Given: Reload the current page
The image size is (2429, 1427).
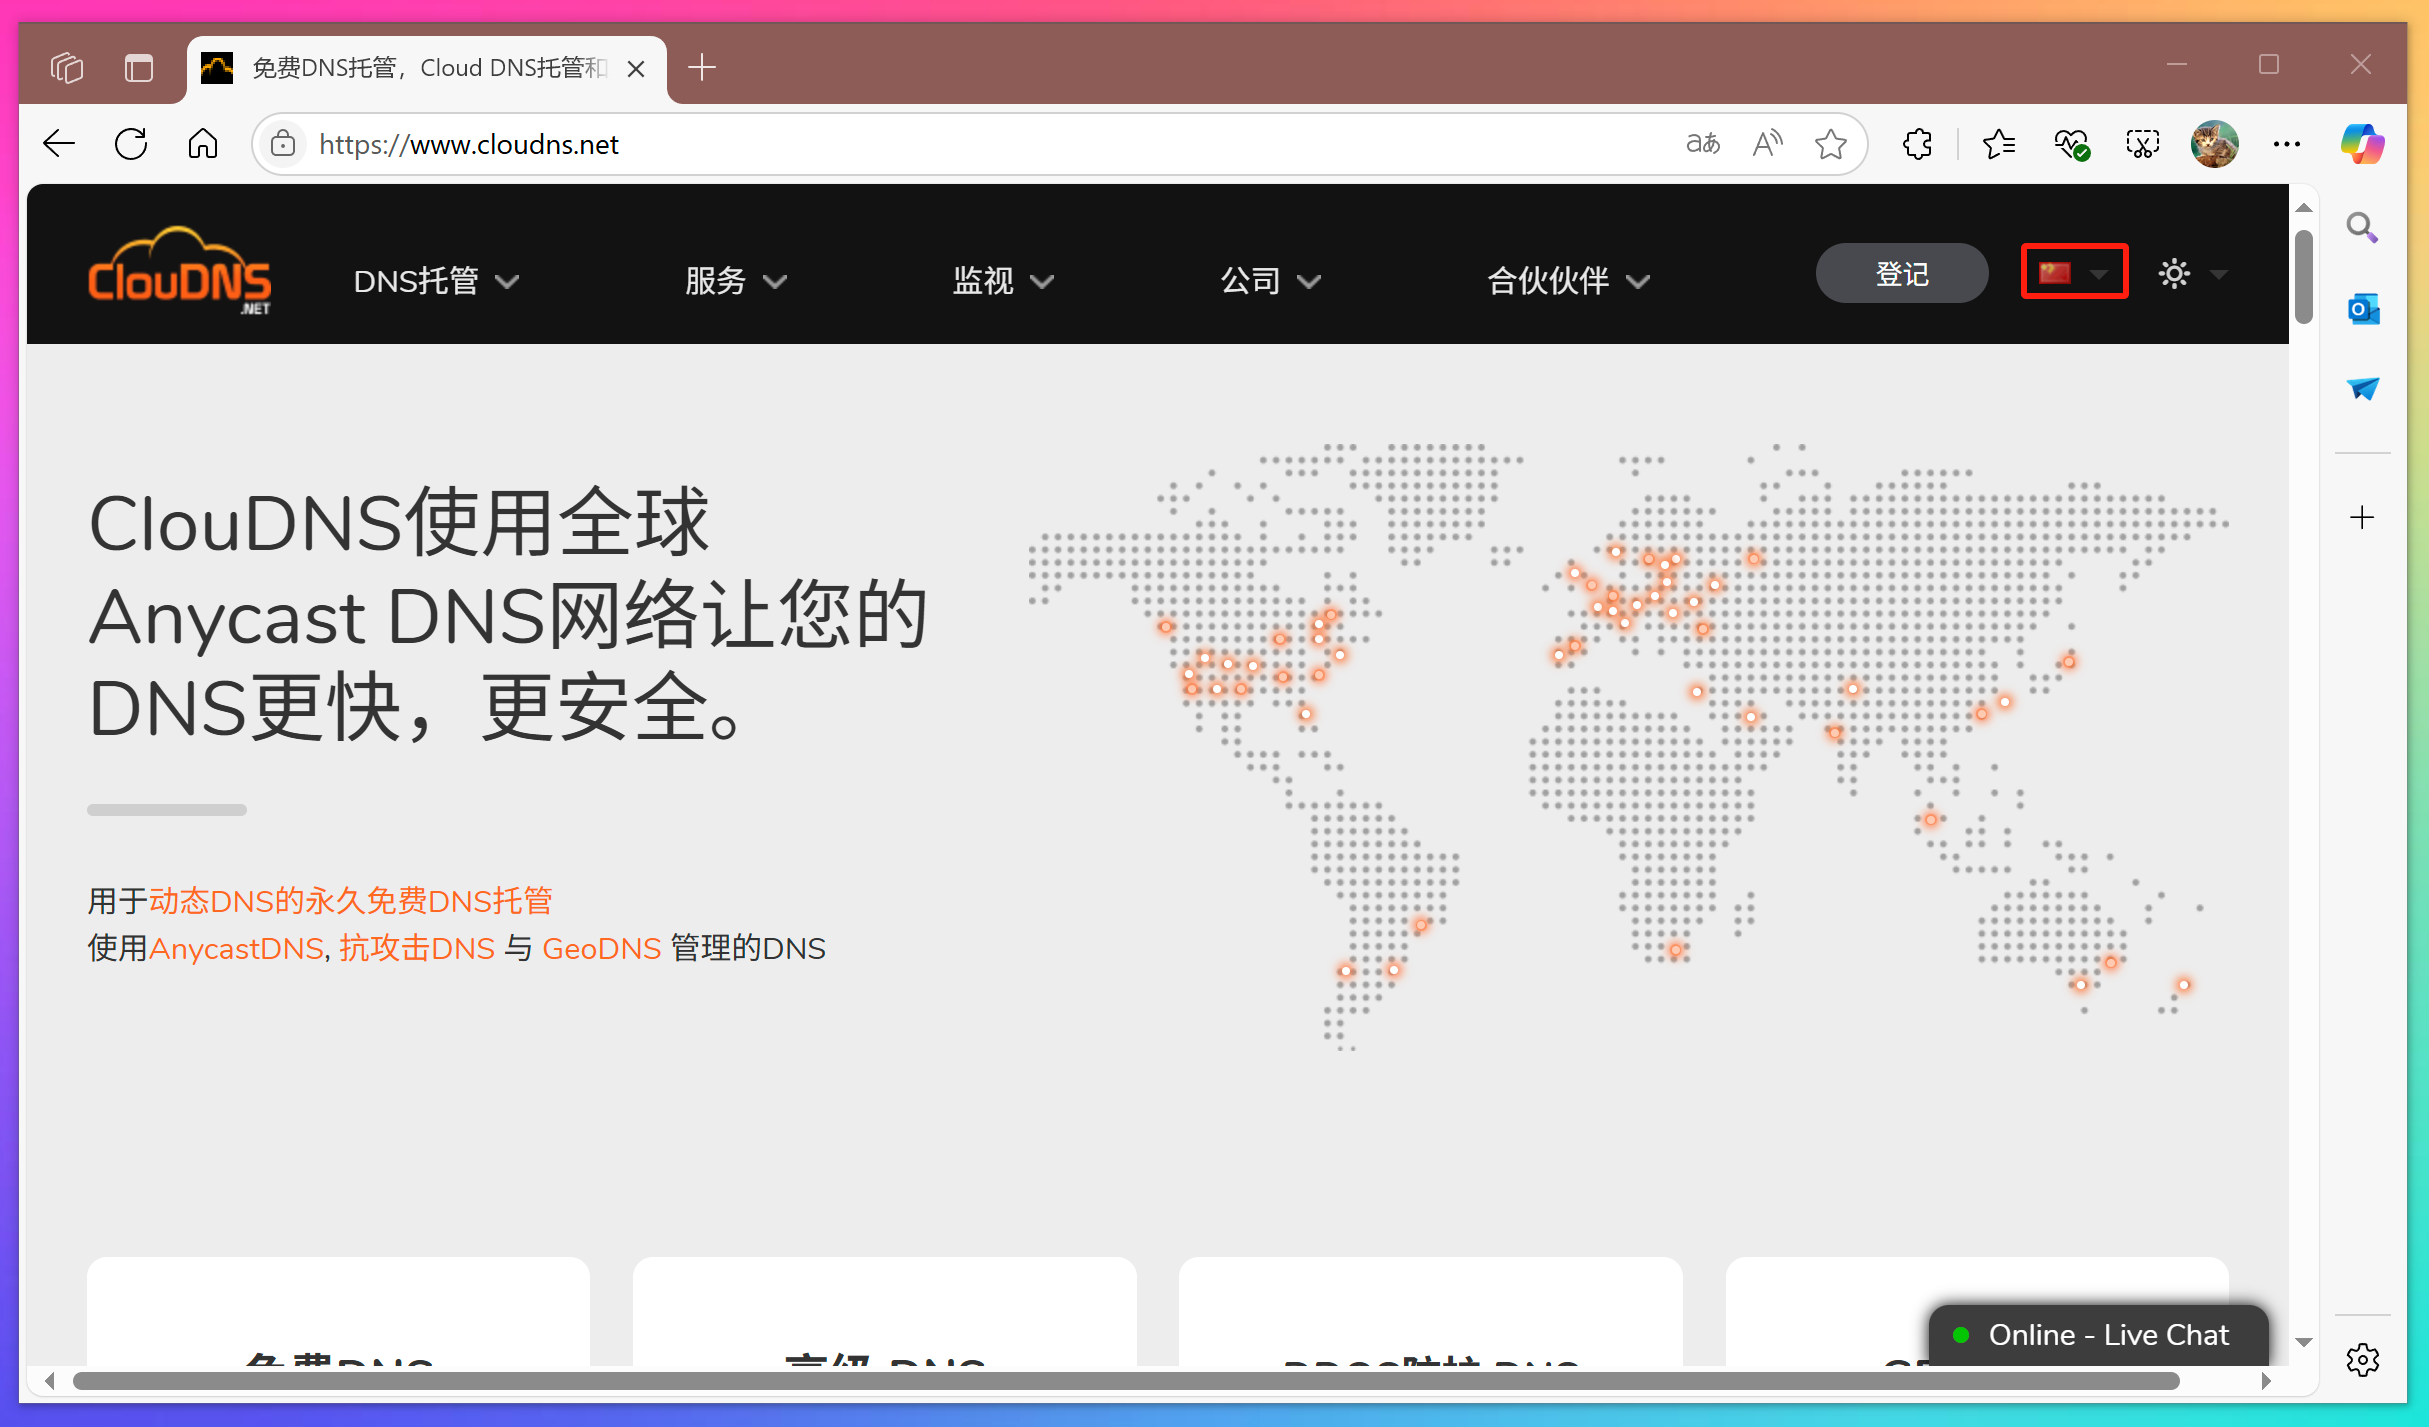Looking at the screenshot, I should click(x=131, y=143).
